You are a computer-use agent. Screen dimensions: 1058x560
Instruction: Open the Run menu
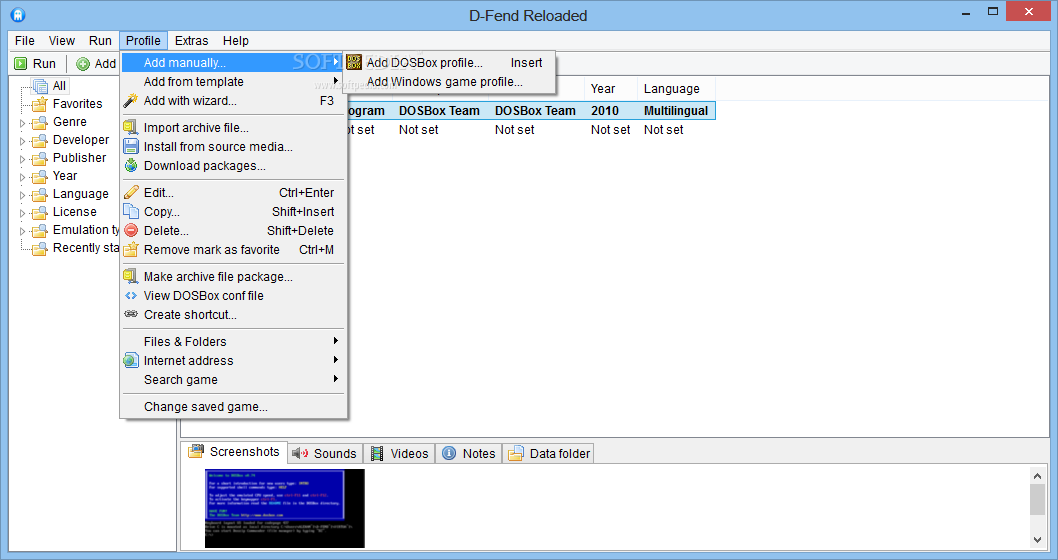(100, 40)
